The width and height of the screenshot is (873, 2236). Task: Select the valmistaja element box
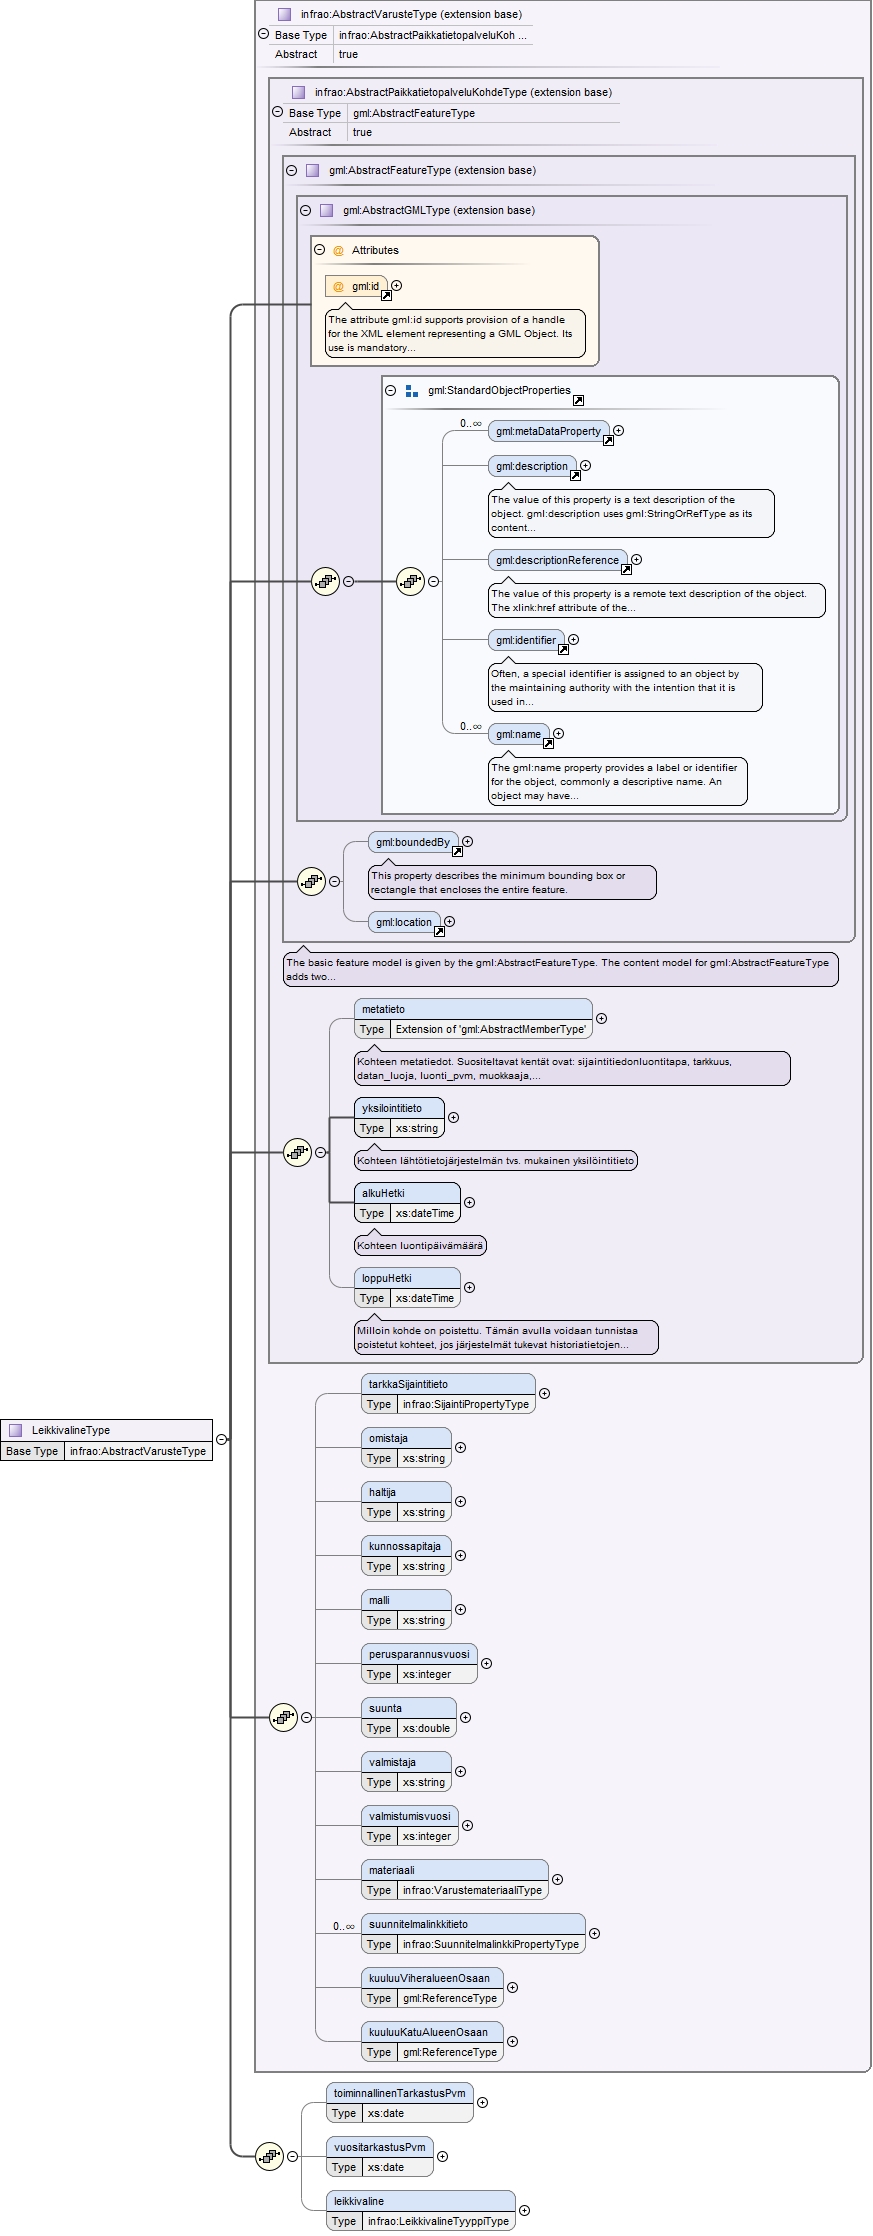click(x=406, y=1772)
